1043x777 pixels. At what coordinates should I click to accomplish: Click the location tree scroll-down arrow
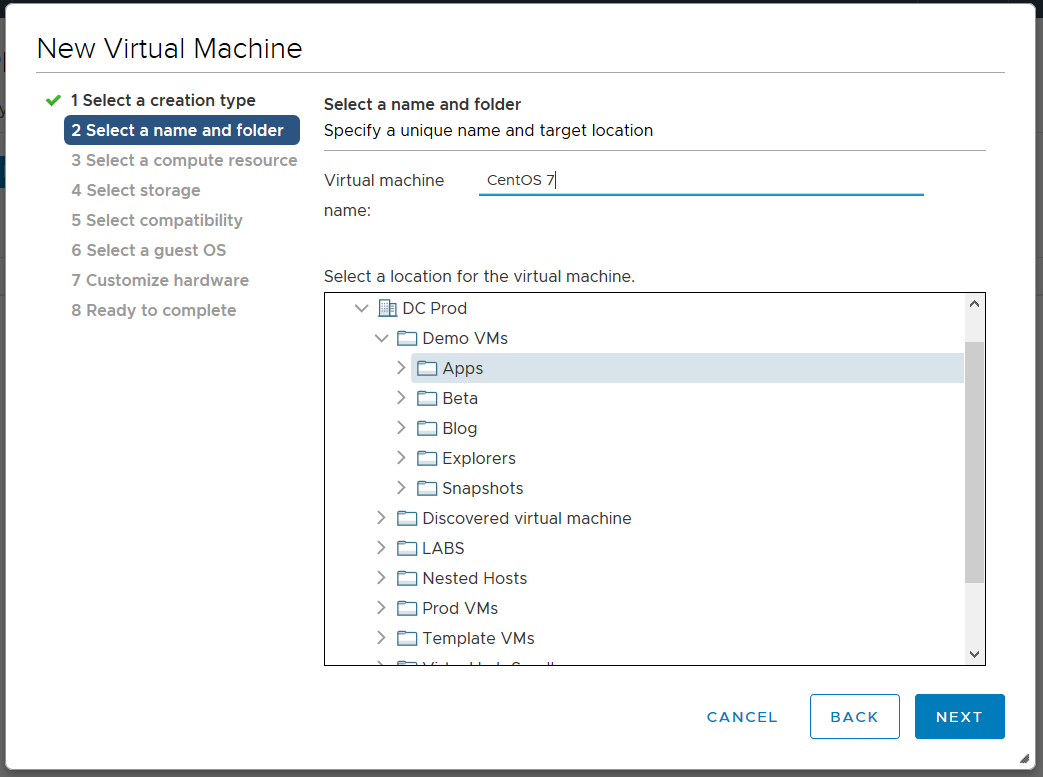pos(974,654)
